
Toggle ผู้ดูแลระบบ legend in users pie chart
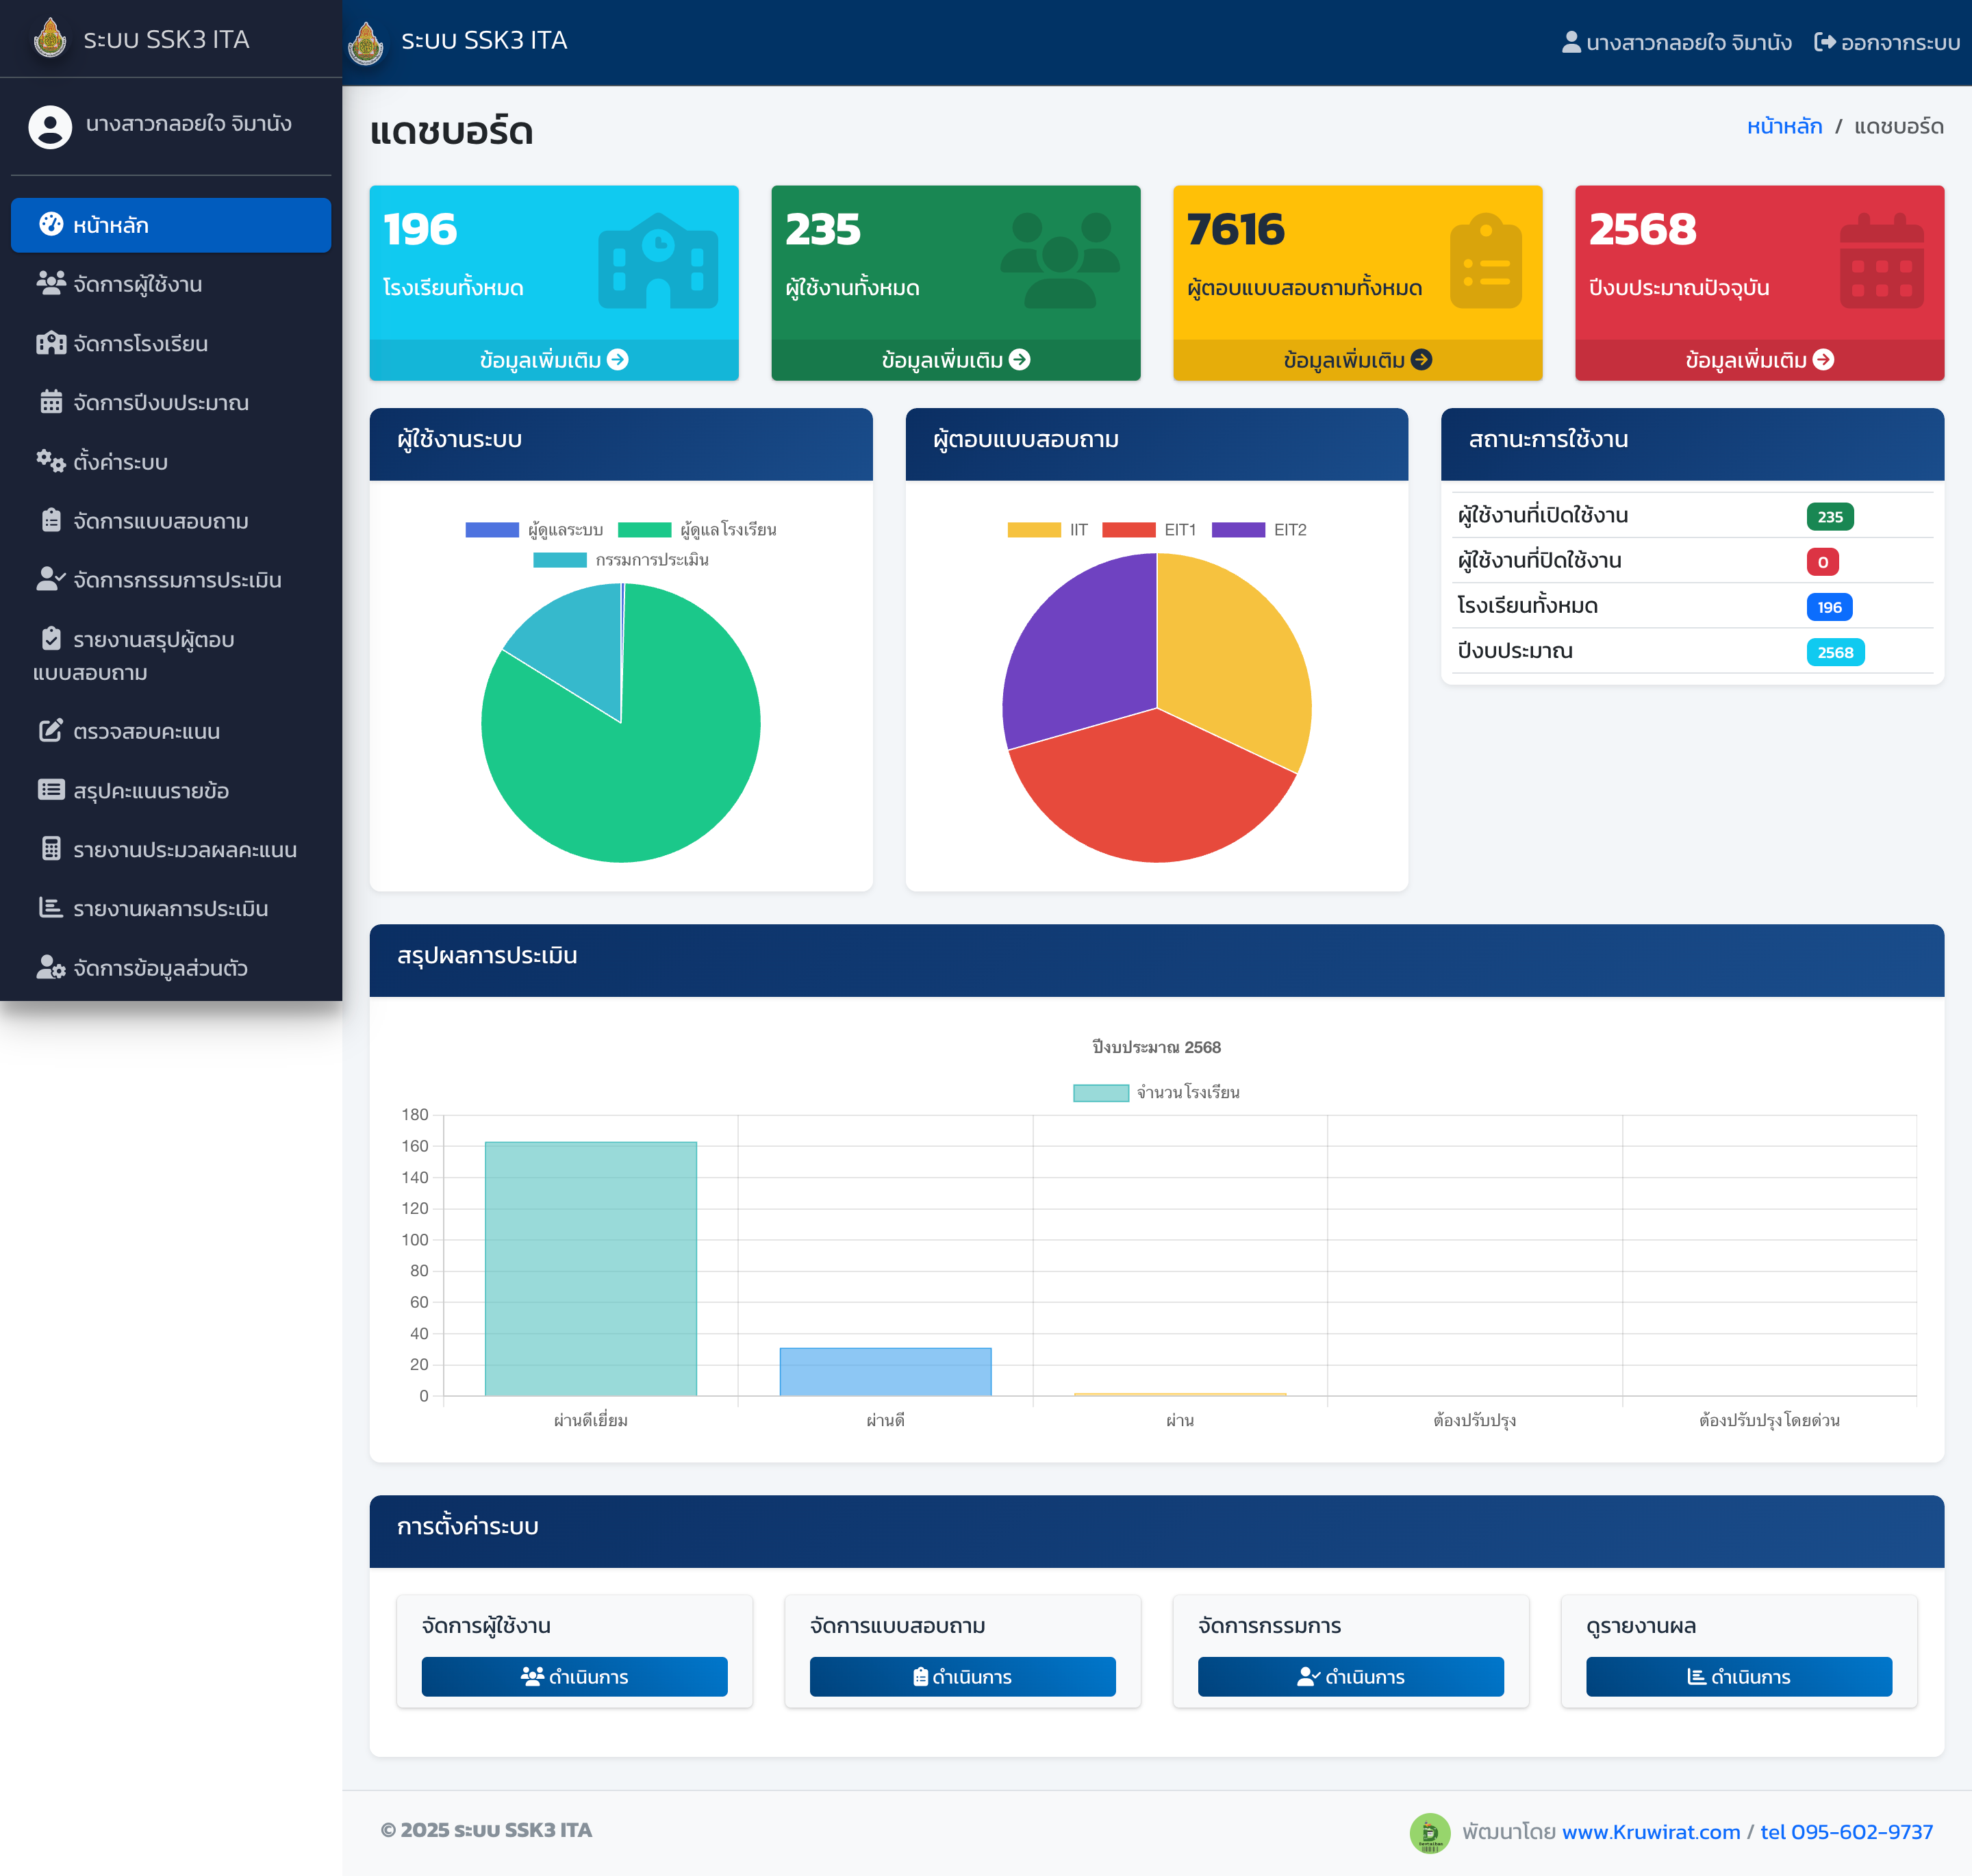coord(533,529)
